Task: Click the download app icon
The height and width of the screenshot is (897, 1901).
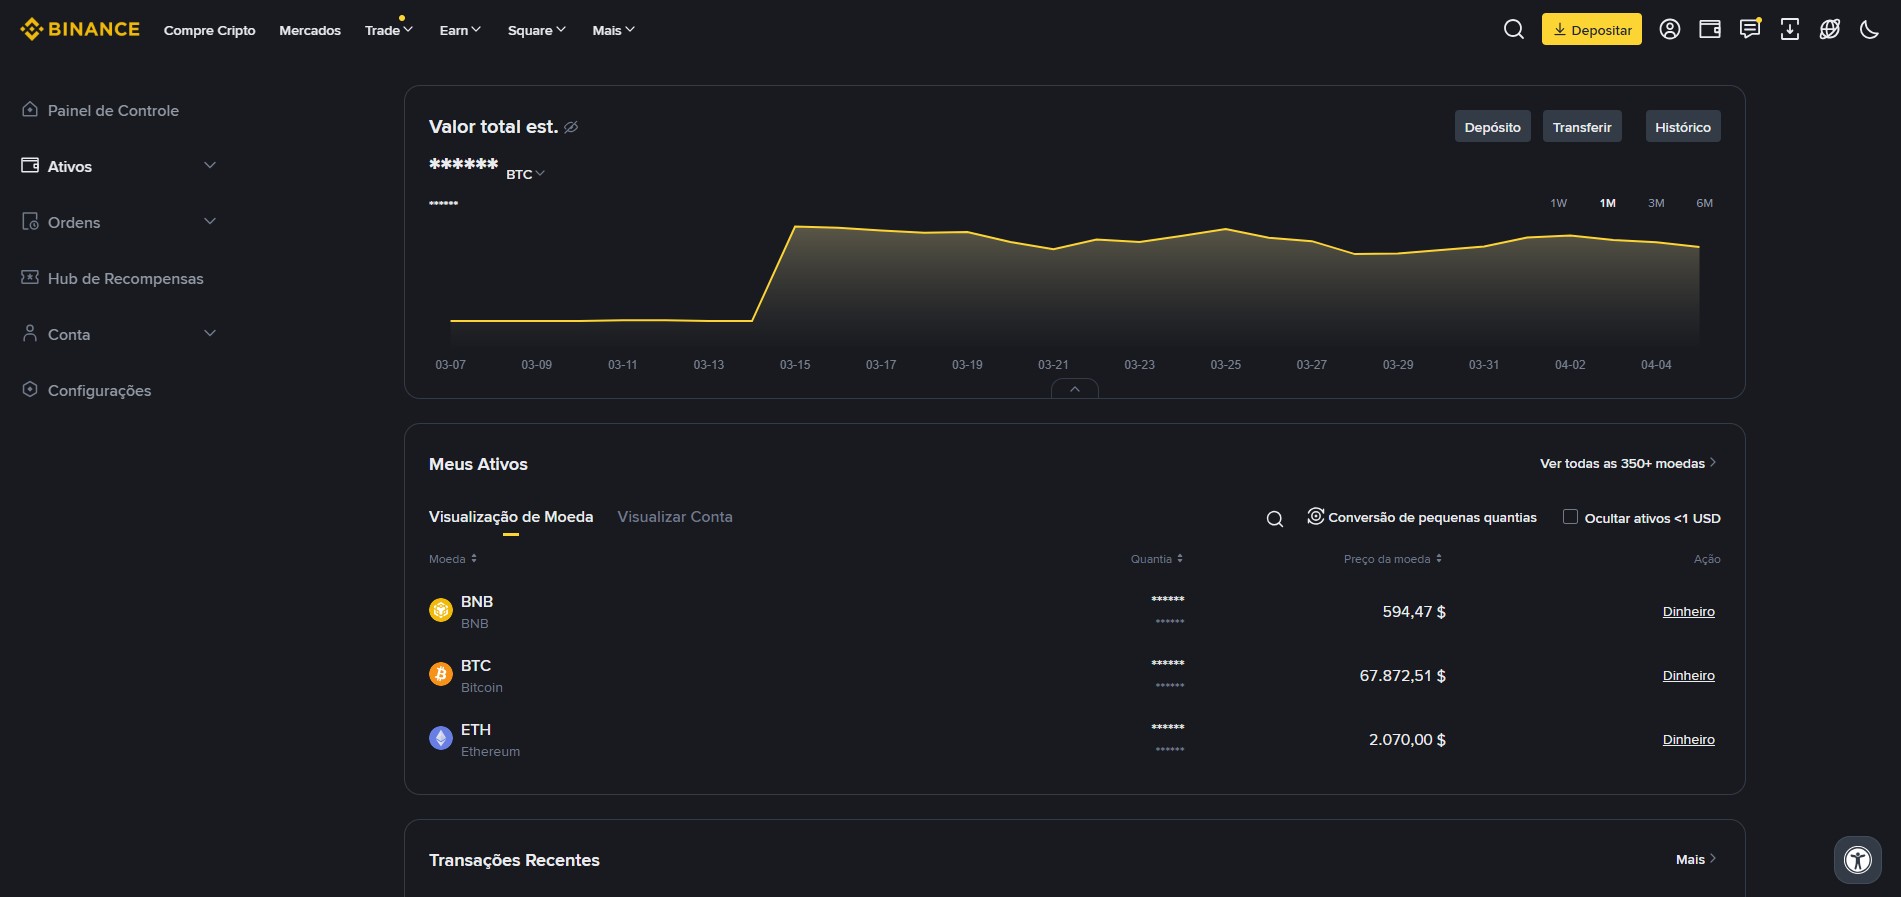Action: pos(1790,29)
